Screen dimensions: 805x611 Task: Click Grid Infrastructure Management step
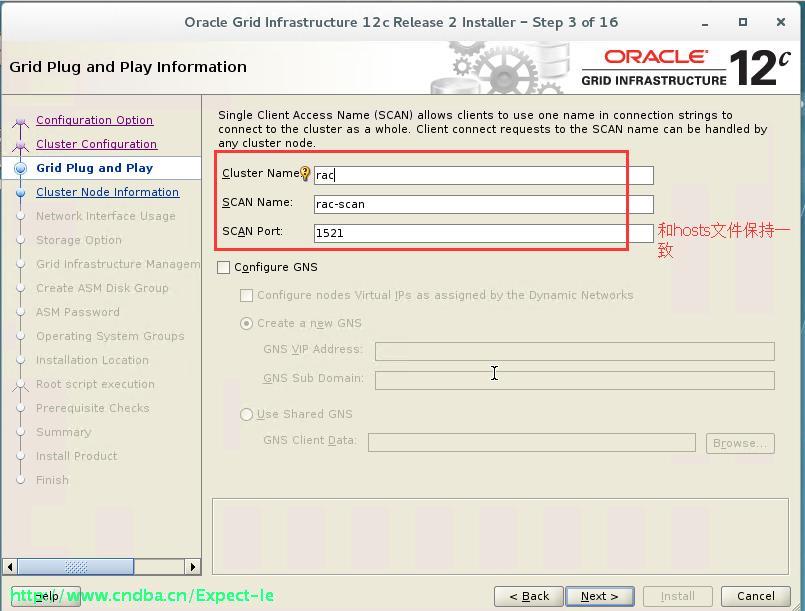(118, 264)
